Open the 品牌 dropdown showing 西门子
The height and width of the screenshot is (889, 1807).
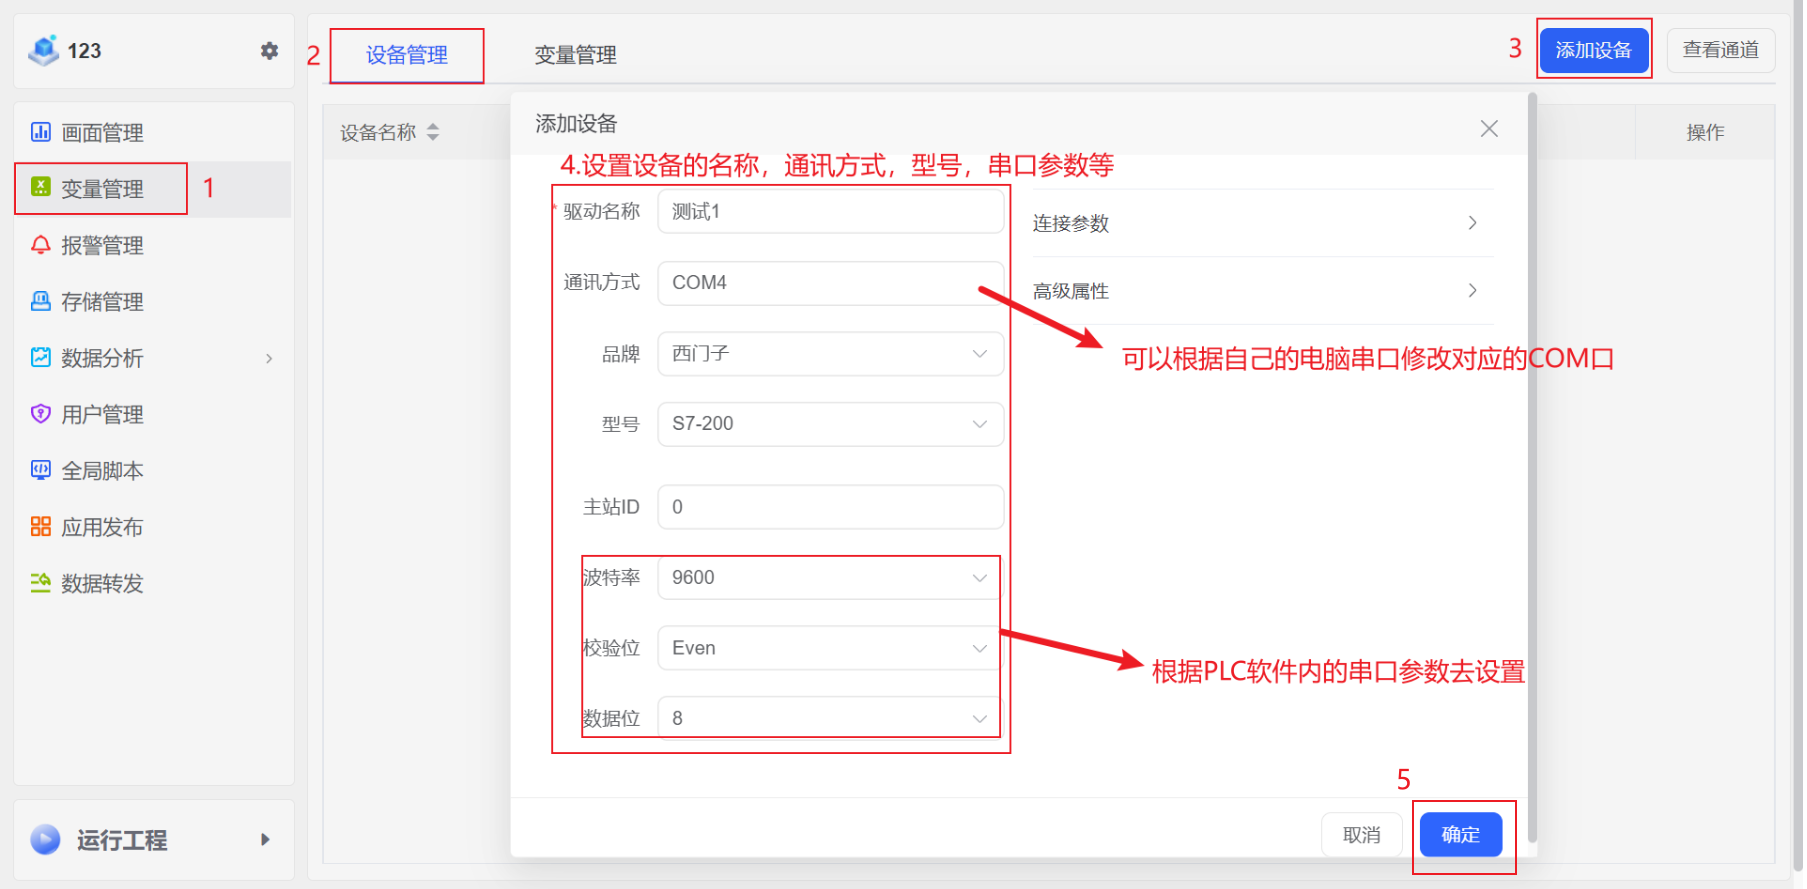pos(830,354)
